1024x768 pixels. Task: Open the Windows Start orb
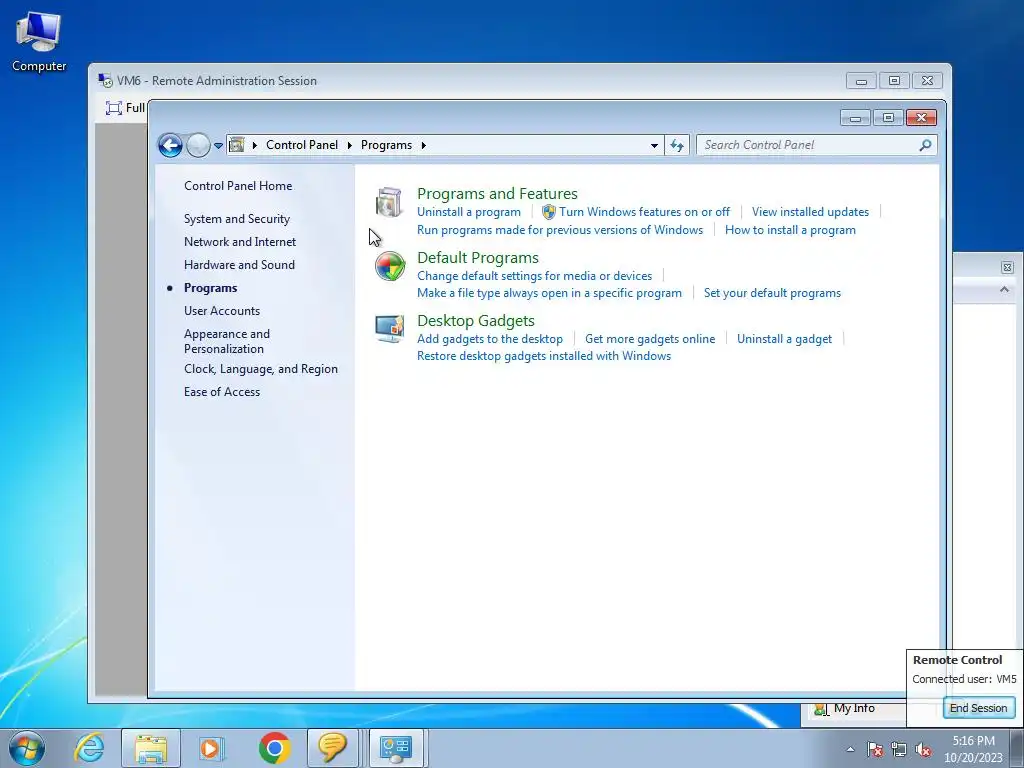tap(27, 748)
